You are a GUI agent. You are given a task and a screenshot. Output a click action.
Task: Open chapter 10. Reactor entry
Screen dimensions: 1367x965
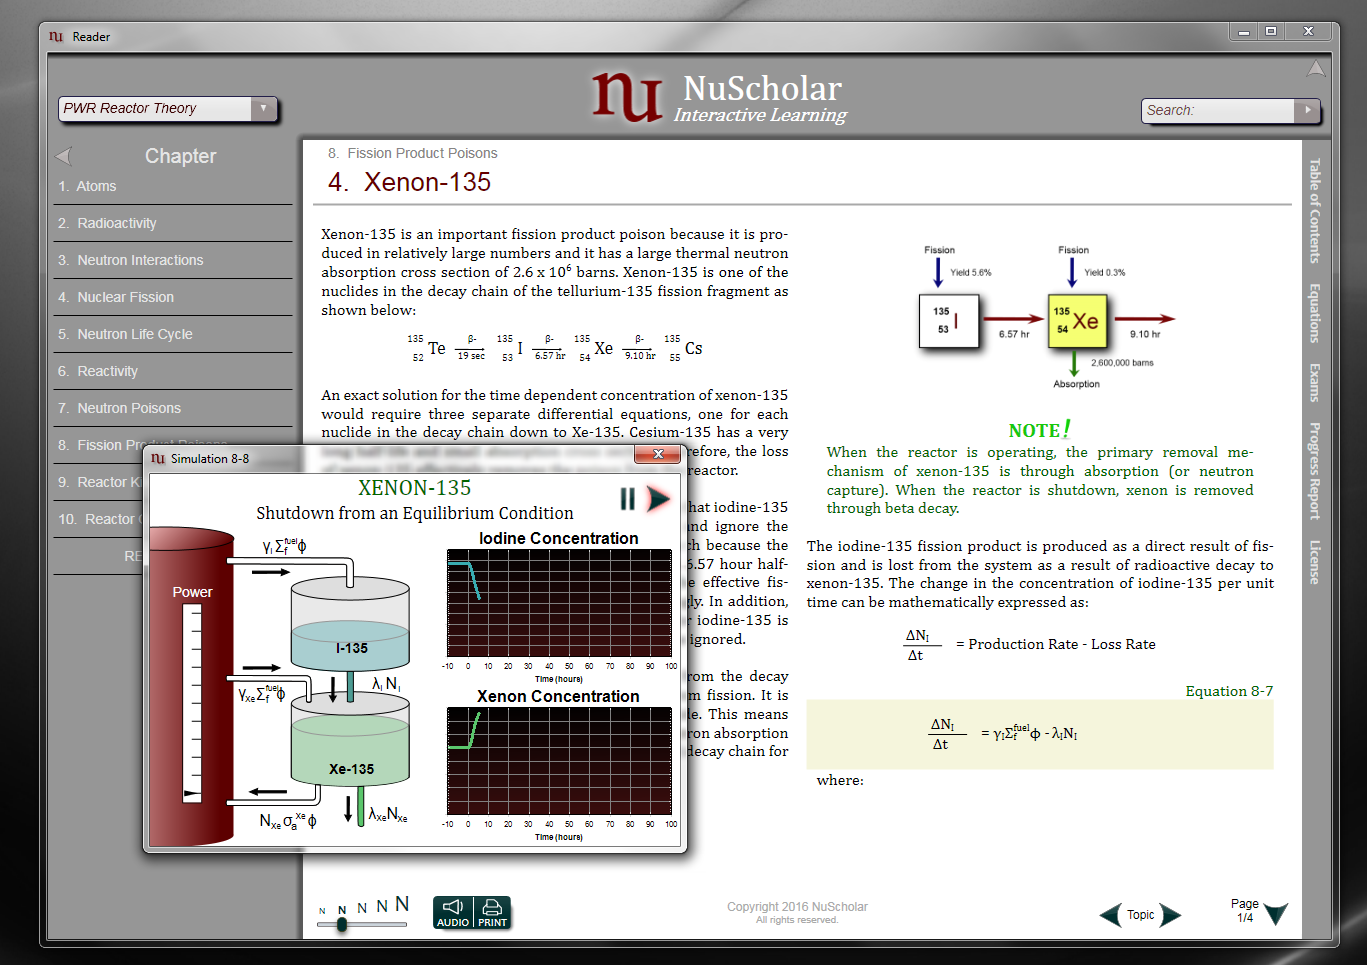coord(99,519)
